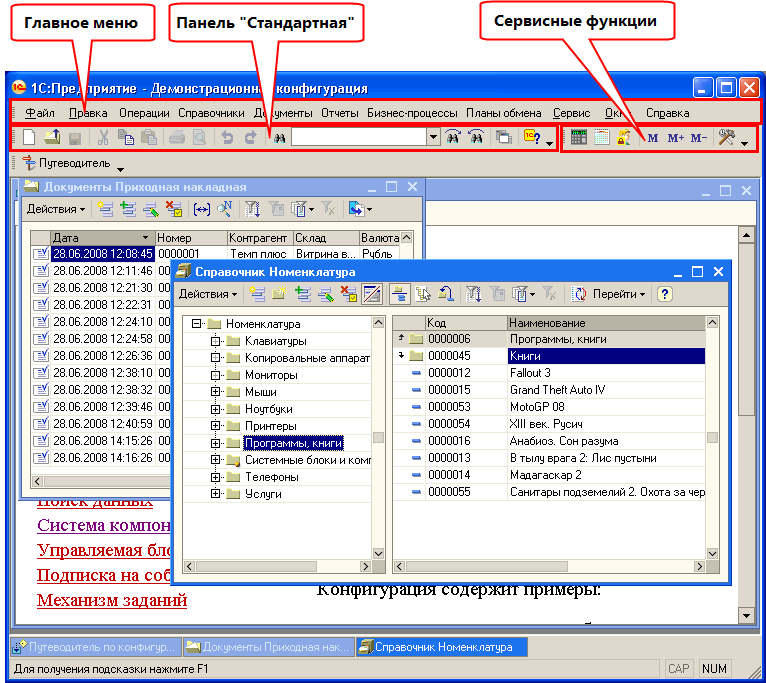Select the Fallout 3 row
The height and width of the screenshot is (683, 766).
tap(549, 373)
